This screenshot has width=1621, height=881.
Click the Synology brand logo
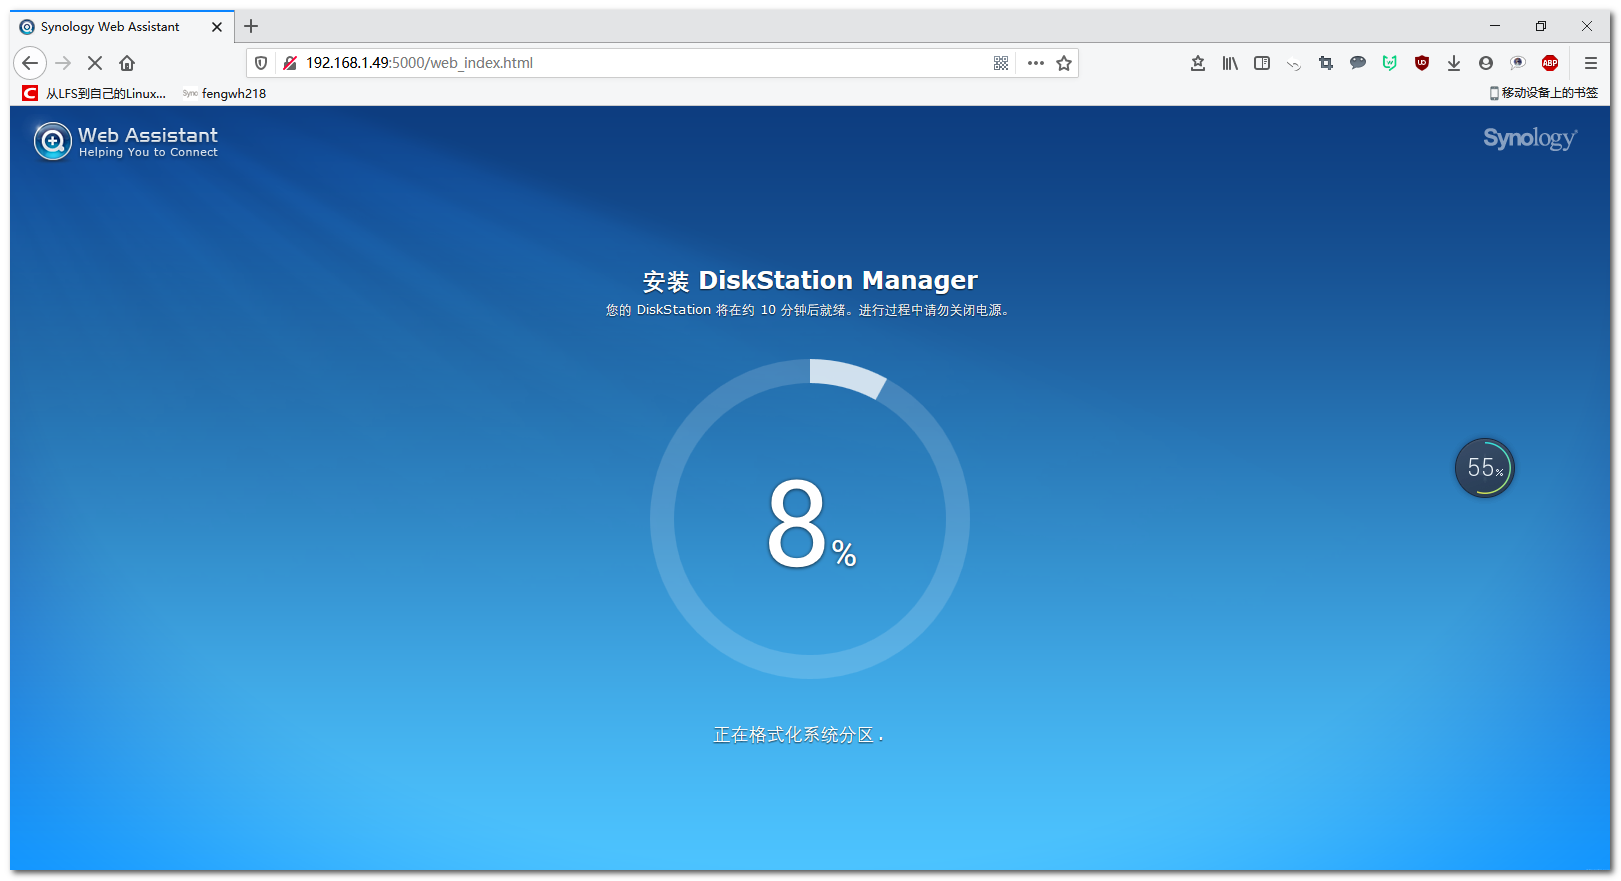pos(1530,138)
